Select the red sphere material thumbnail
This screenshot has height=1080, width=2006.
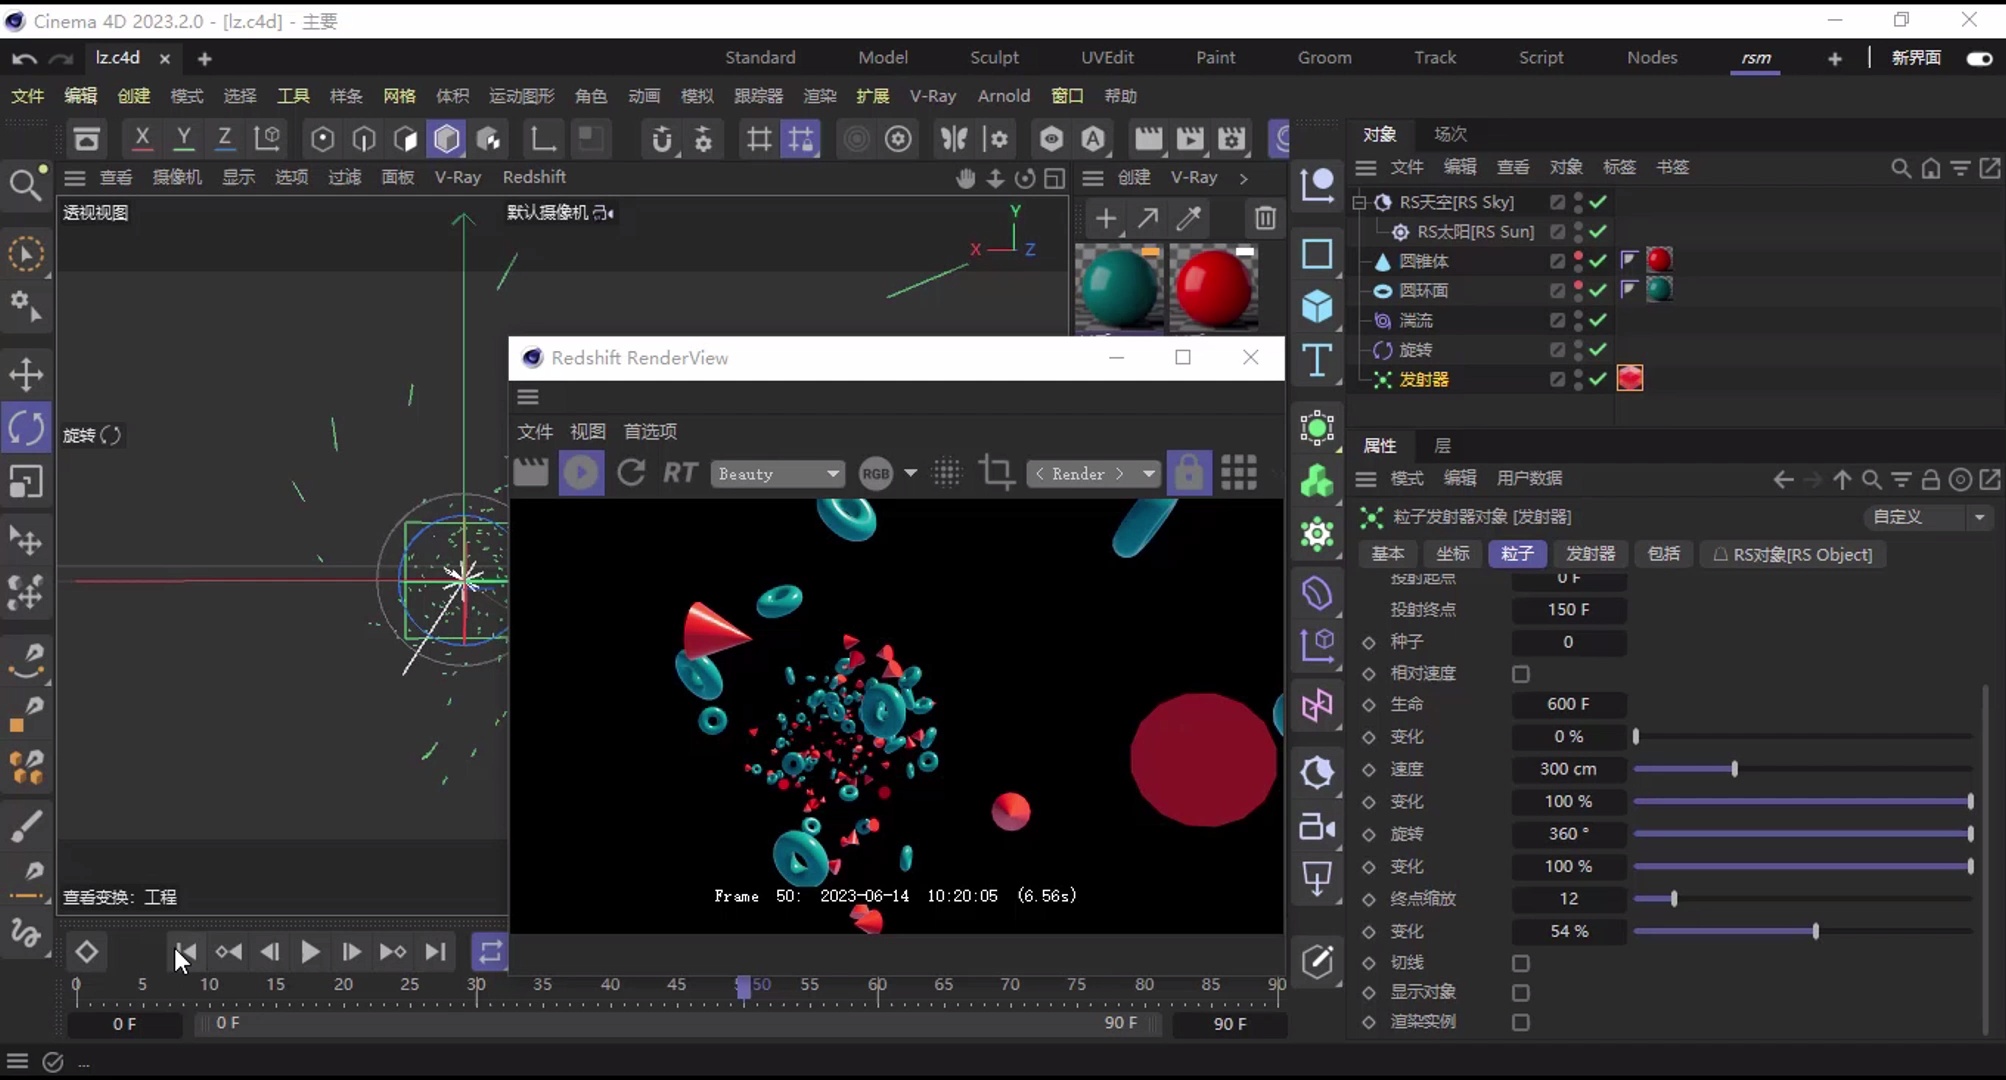[1214, 288]
